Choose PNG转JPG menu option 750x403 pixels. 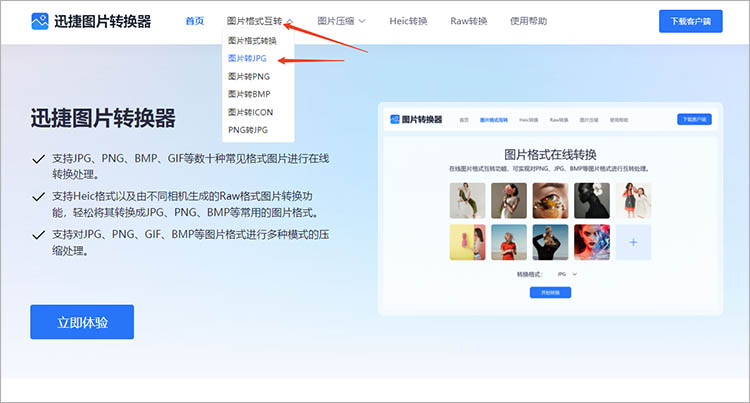pos(249,130)
